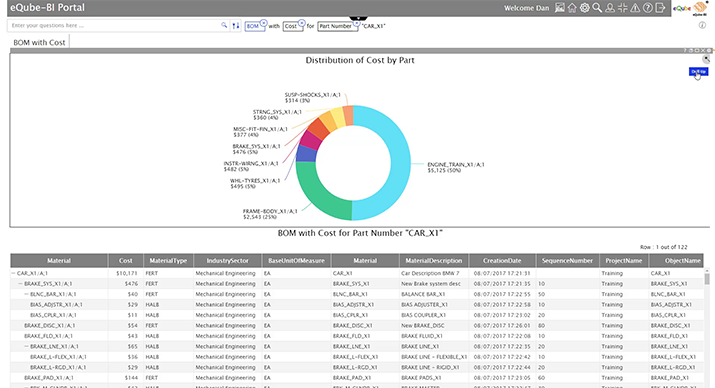Click the blue Drill Up button
Screen dimensions: 715x388
coord(698,72)
